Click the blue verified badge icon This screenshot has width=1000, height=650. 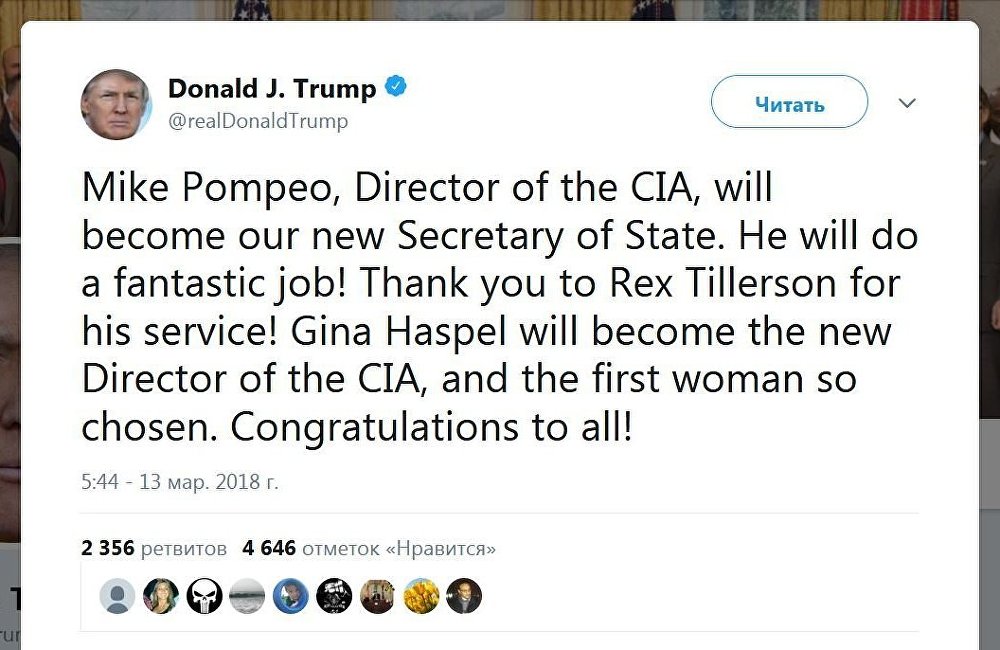tap(396, 88)
